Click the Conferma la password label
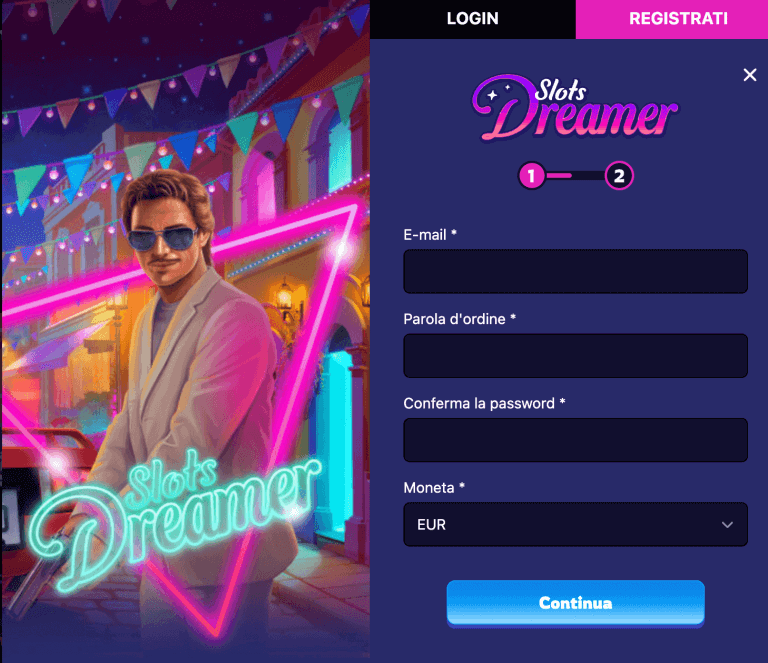Screen dimensions: 768x663 (484, 403)
